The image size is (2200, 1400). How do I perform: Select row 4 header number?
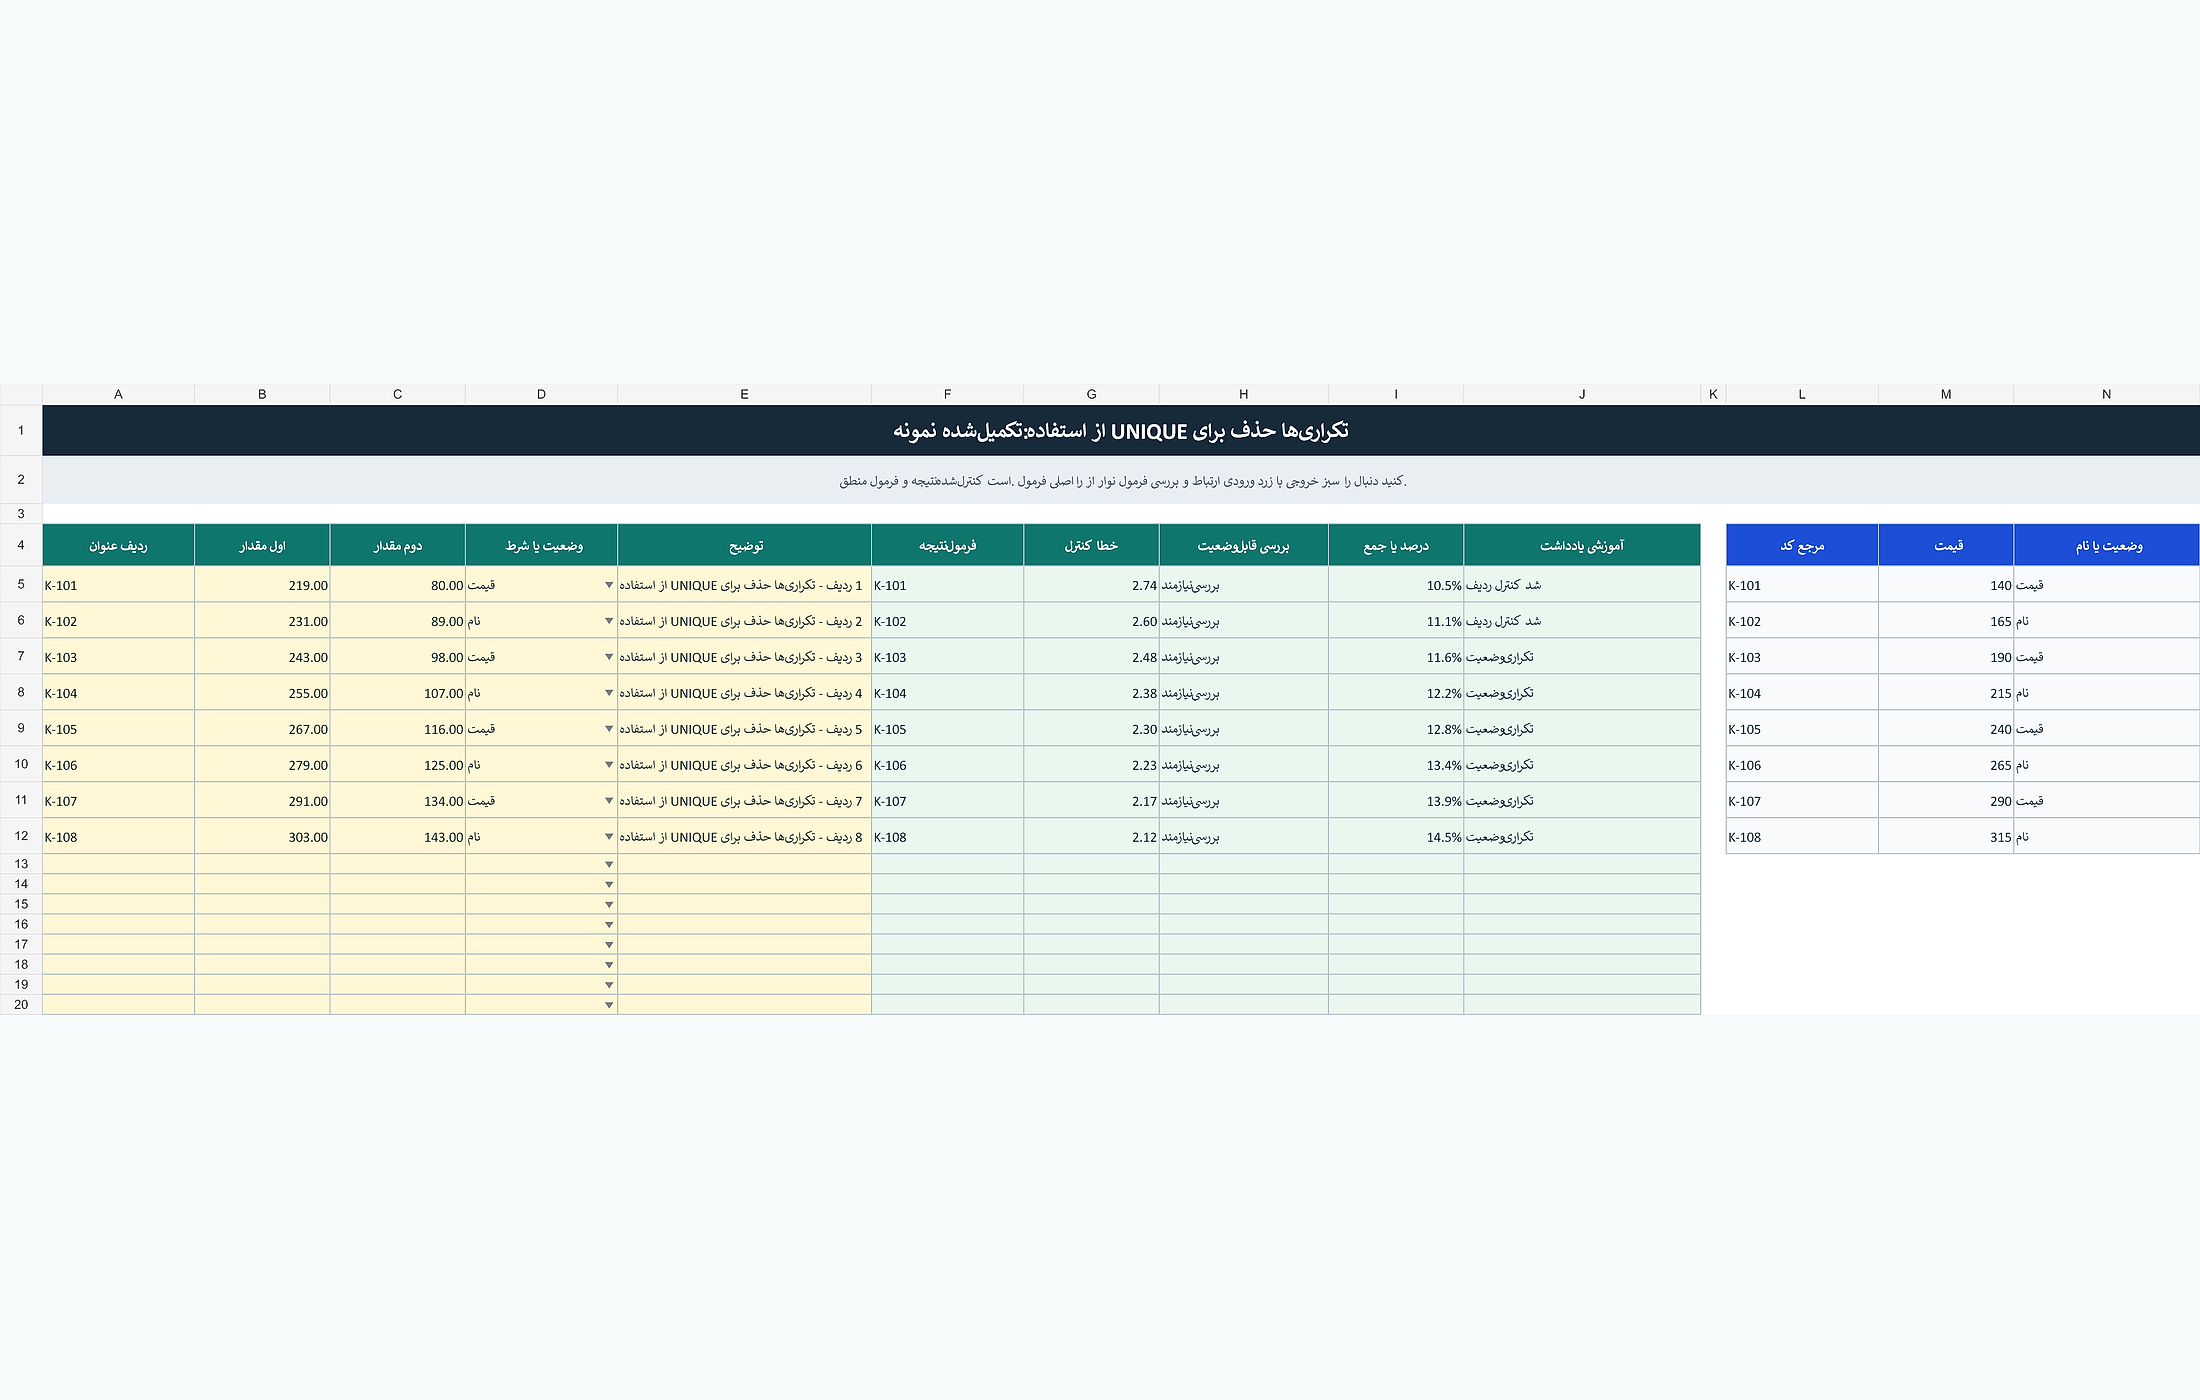click(21, 545)
